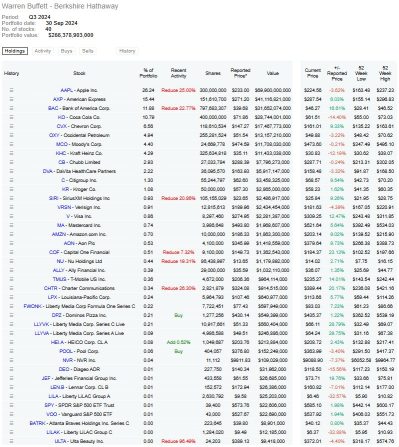Open BAC - Bank of America Corp. link

tap(79, 108)
